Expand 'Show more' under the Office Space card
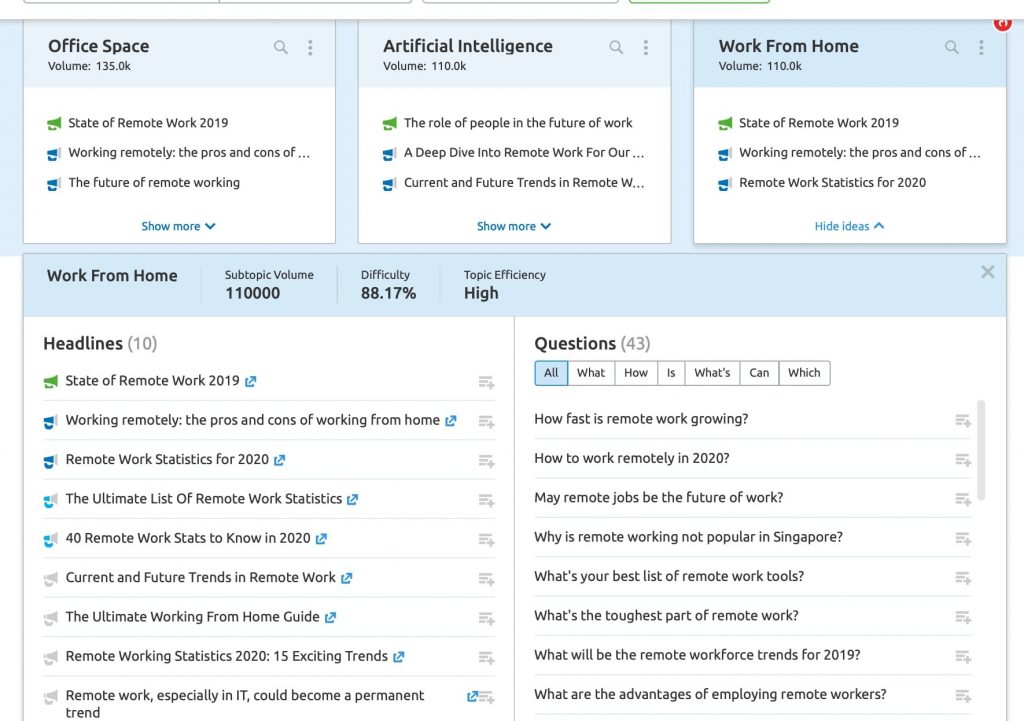Screen dimensions: 1024x721 pyautogui.click(x=179, y=226)
